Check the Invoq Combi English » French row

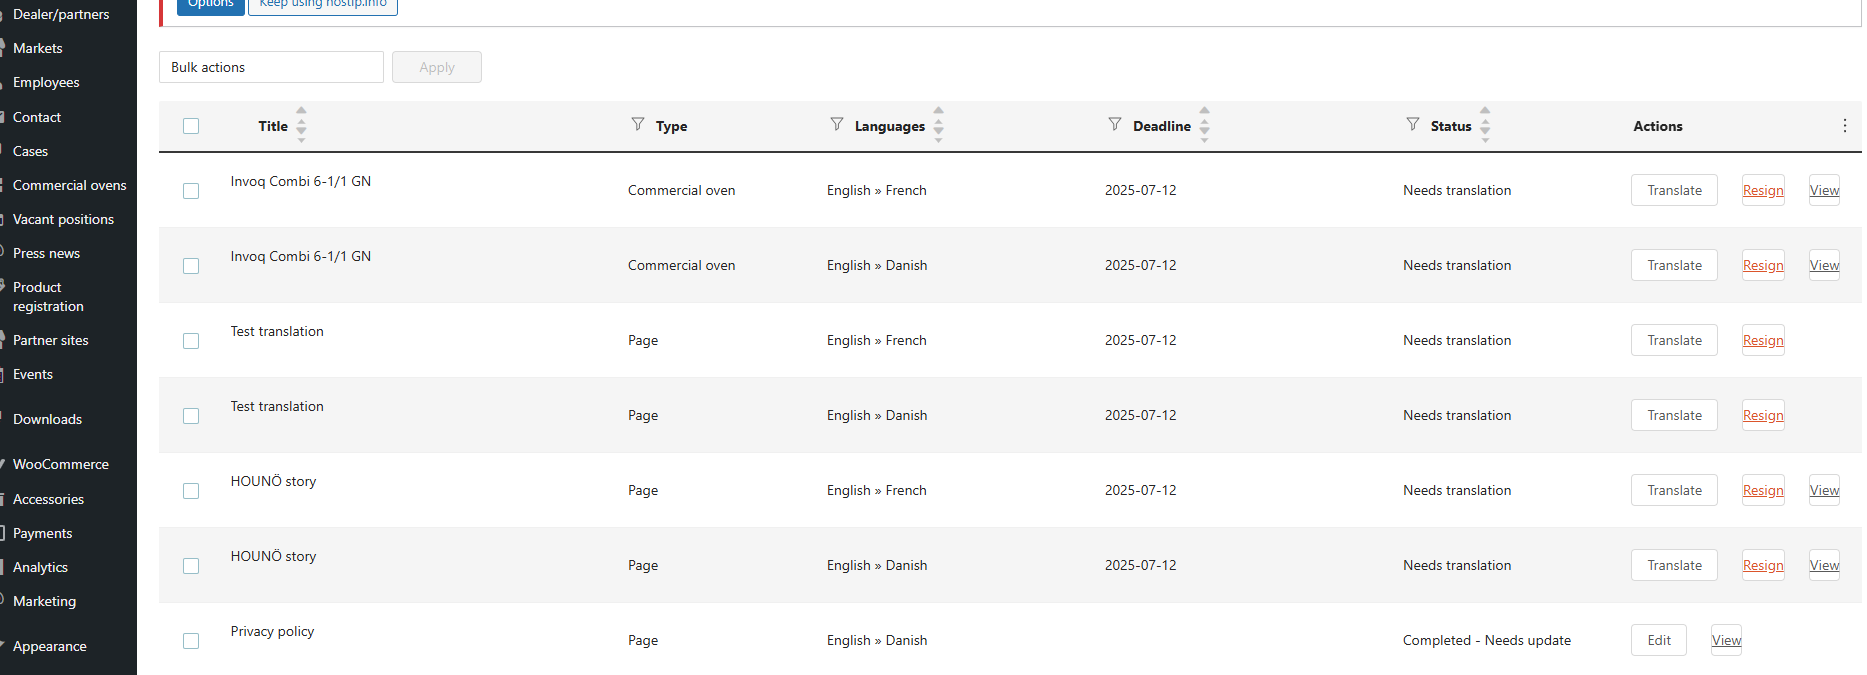[x=191, y=191]
